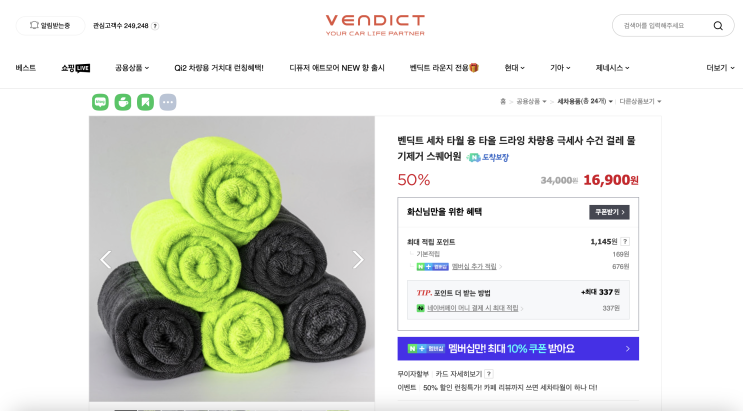Open the 더보기 dropdown in navigation

[720, 68]
